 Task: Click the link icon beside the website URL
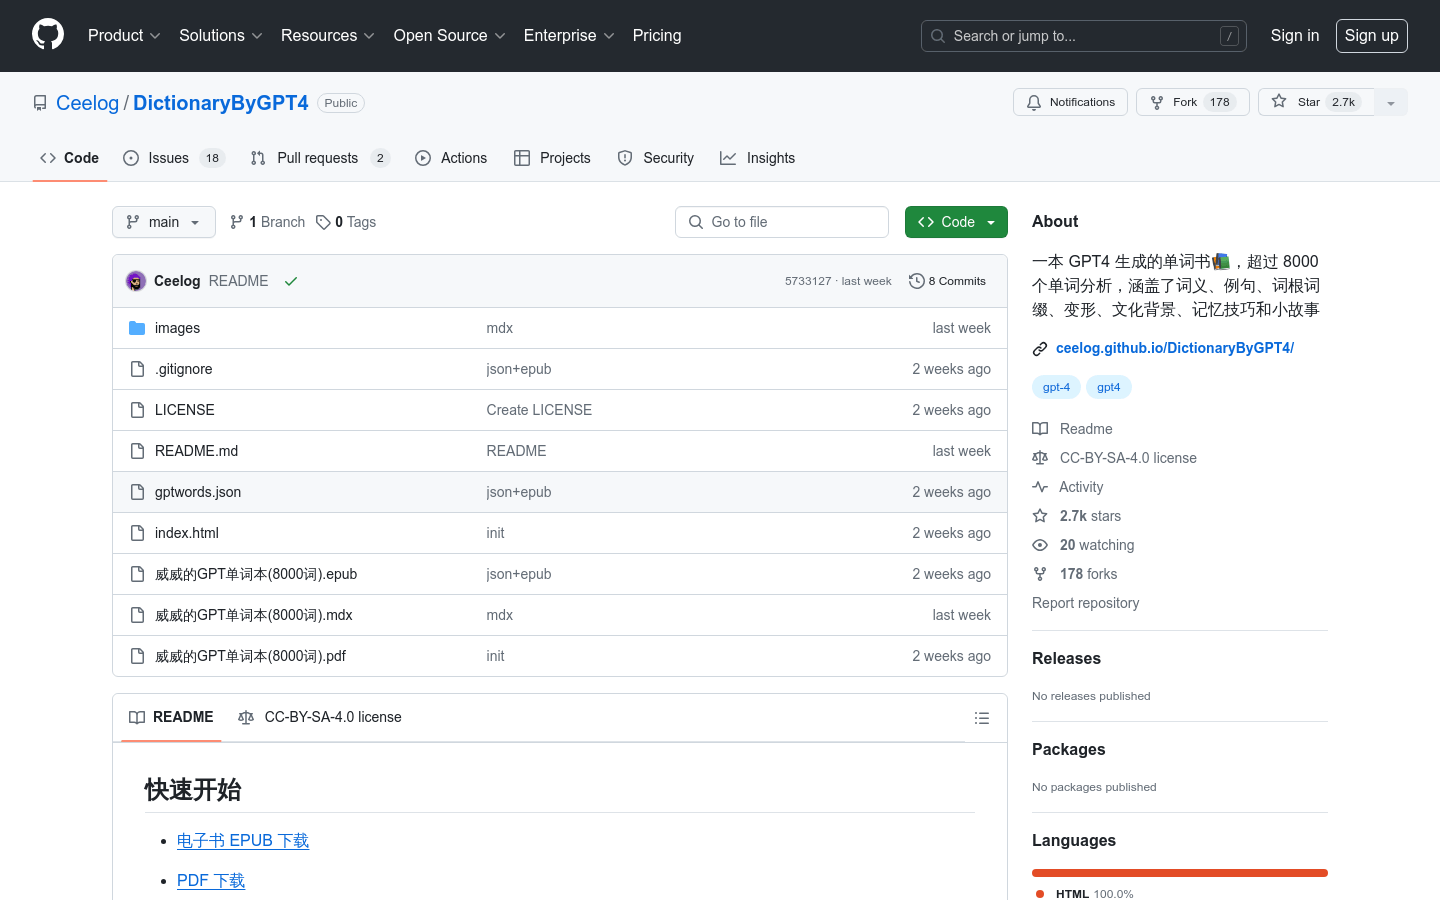pos(1040,348)
